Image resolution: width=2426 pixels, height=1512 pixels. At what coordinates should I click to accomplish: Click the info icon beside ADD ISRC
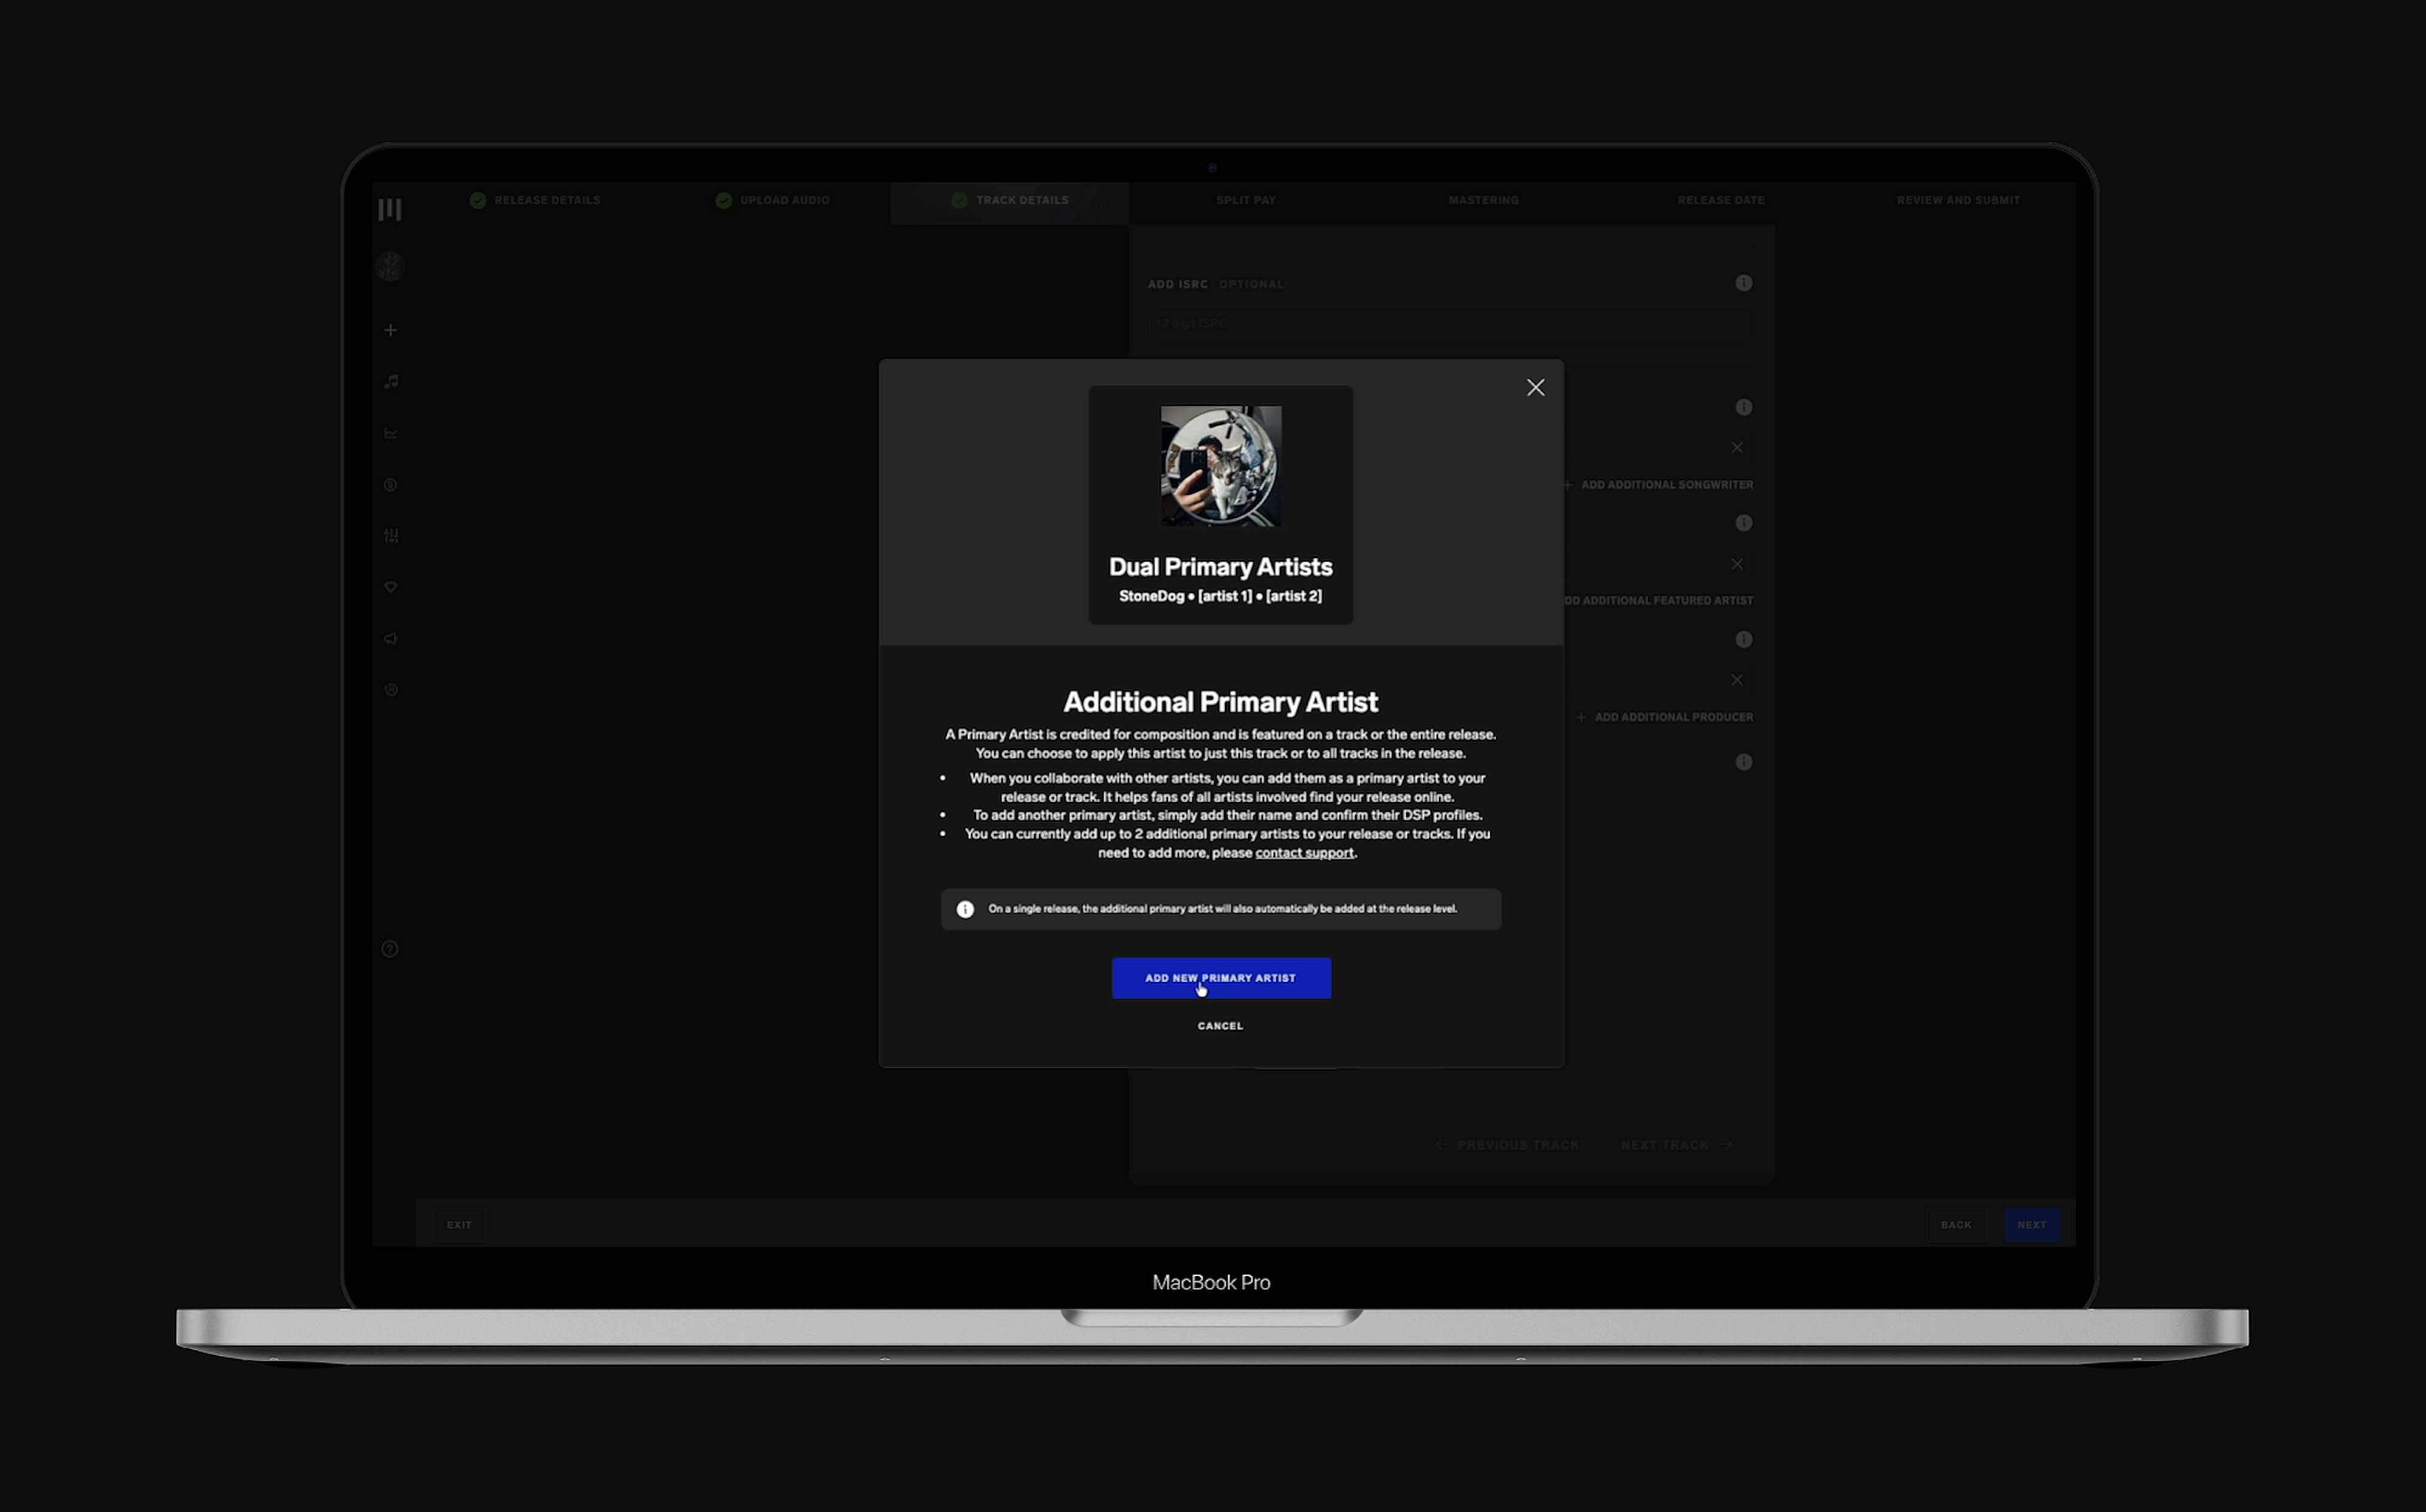(x=1744, y=283)
